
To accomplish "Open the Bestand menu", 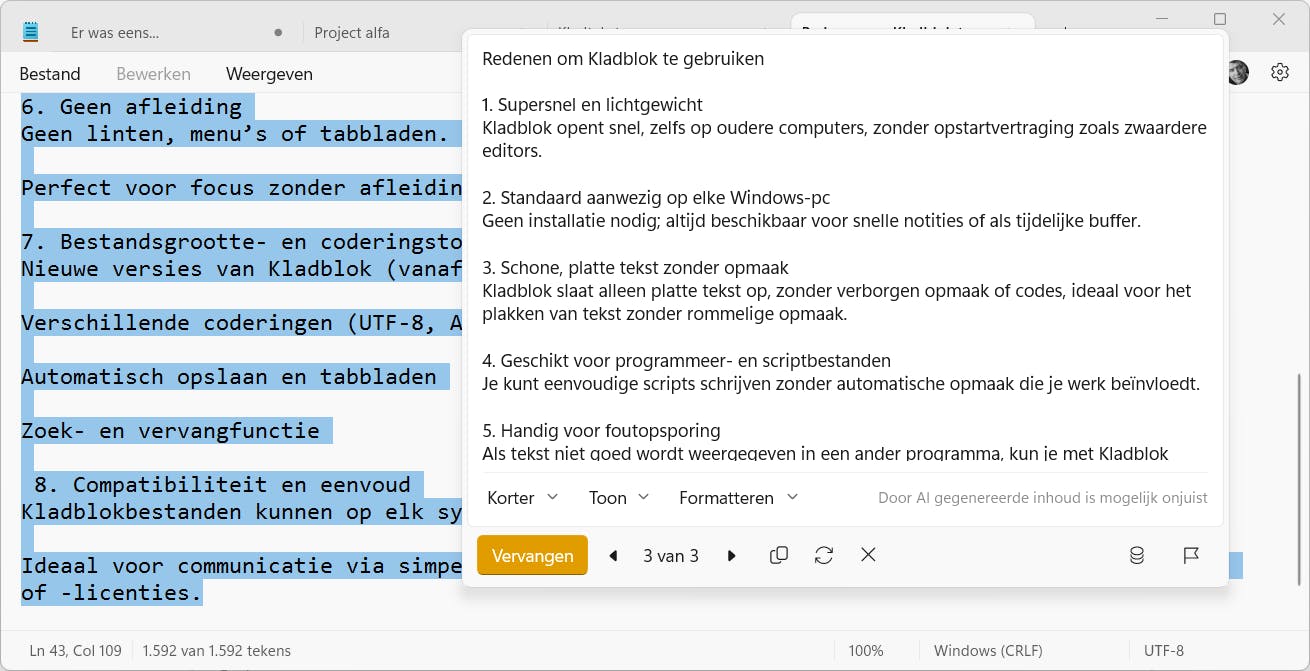I will (x=50, y=73).
